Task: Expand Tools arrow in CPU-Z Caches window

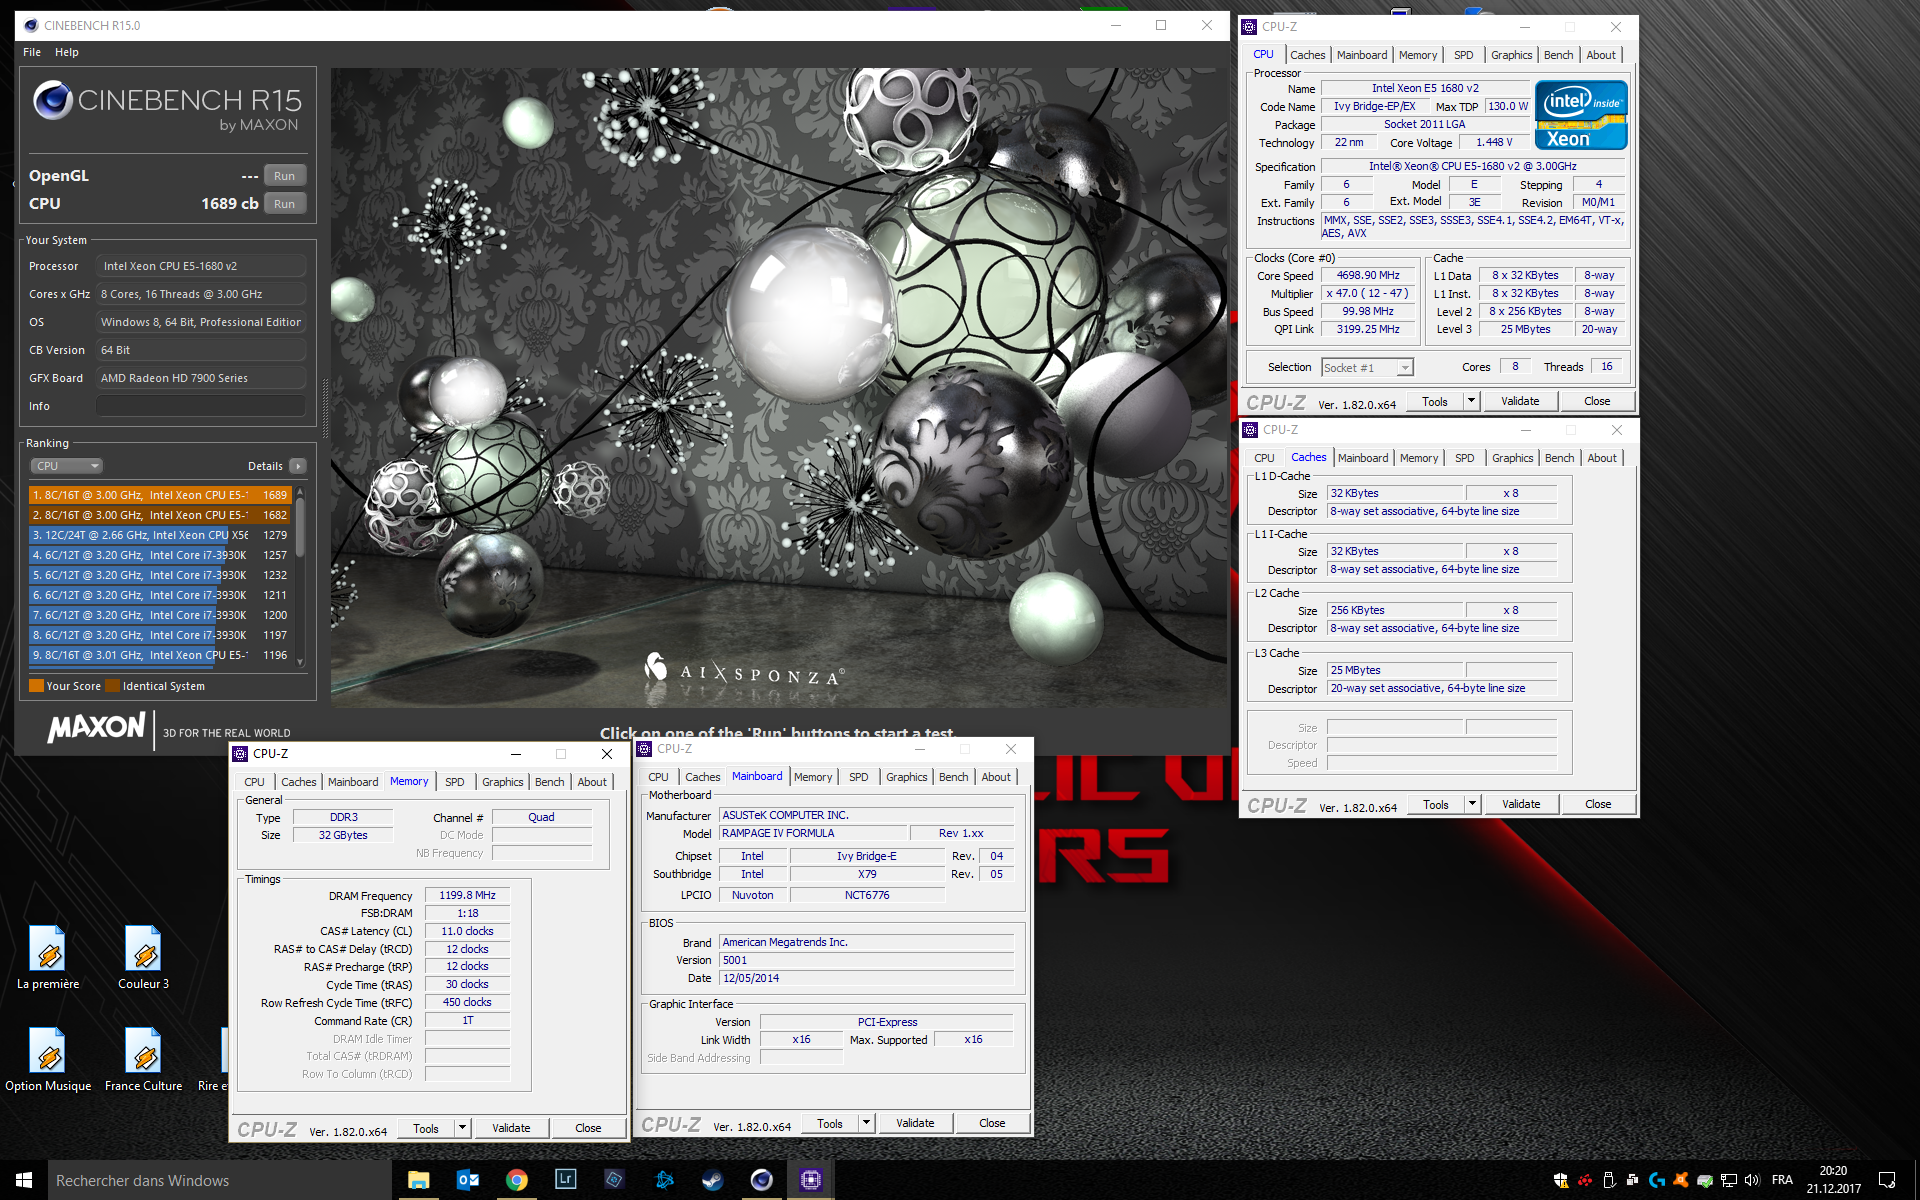Action: [1472, 804]
